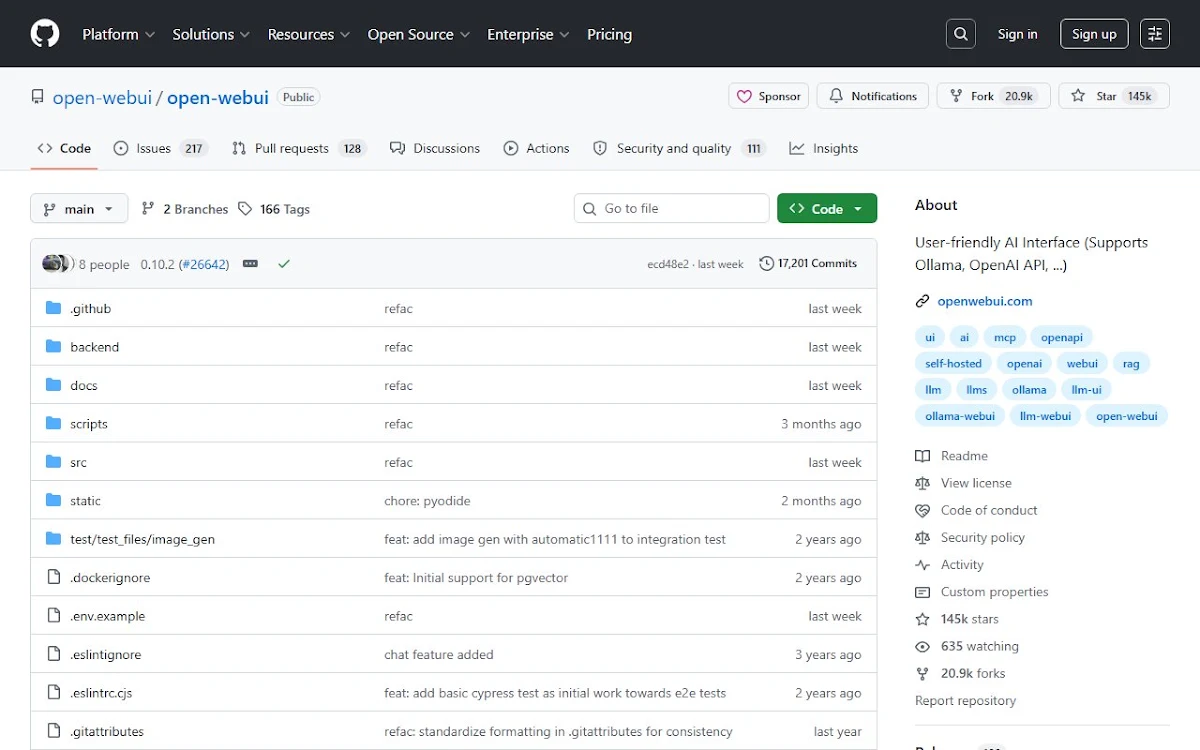Open the 2 Branches link
The image size is (1200, 750).
click(185, 209)
